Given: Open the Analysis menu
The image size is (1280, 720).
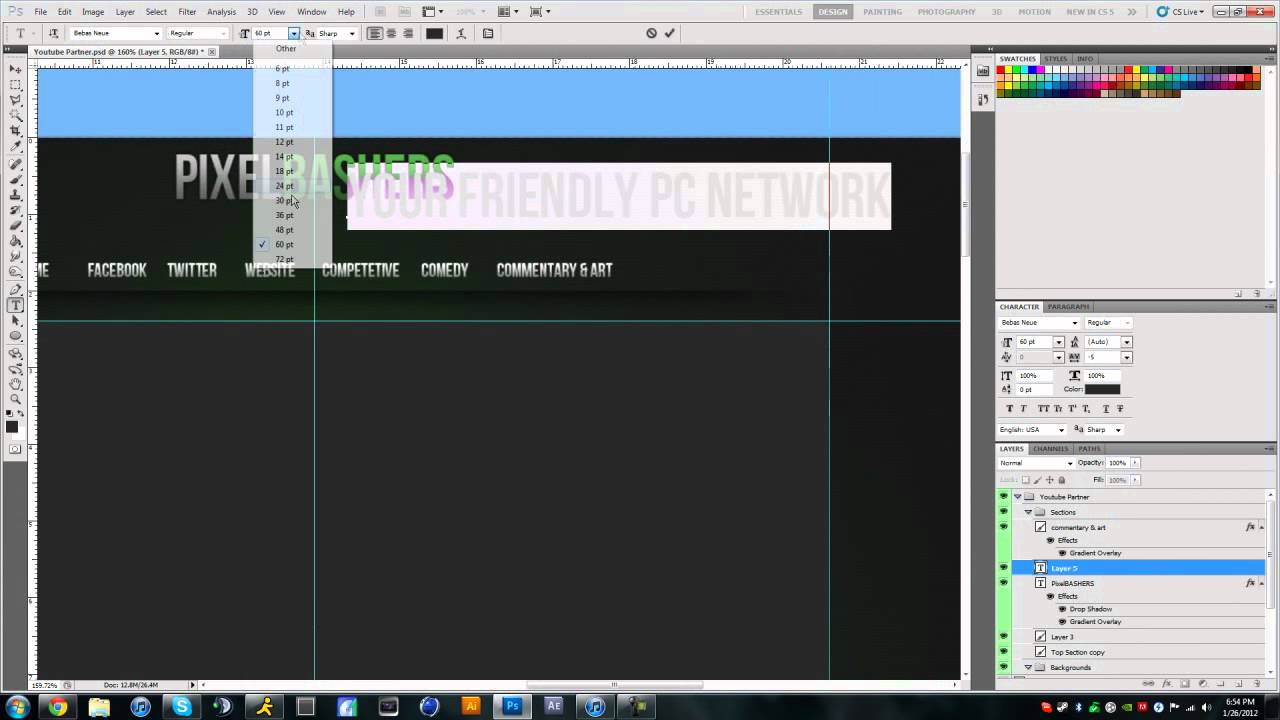Looking at the screenshot, I should point(221,12).
